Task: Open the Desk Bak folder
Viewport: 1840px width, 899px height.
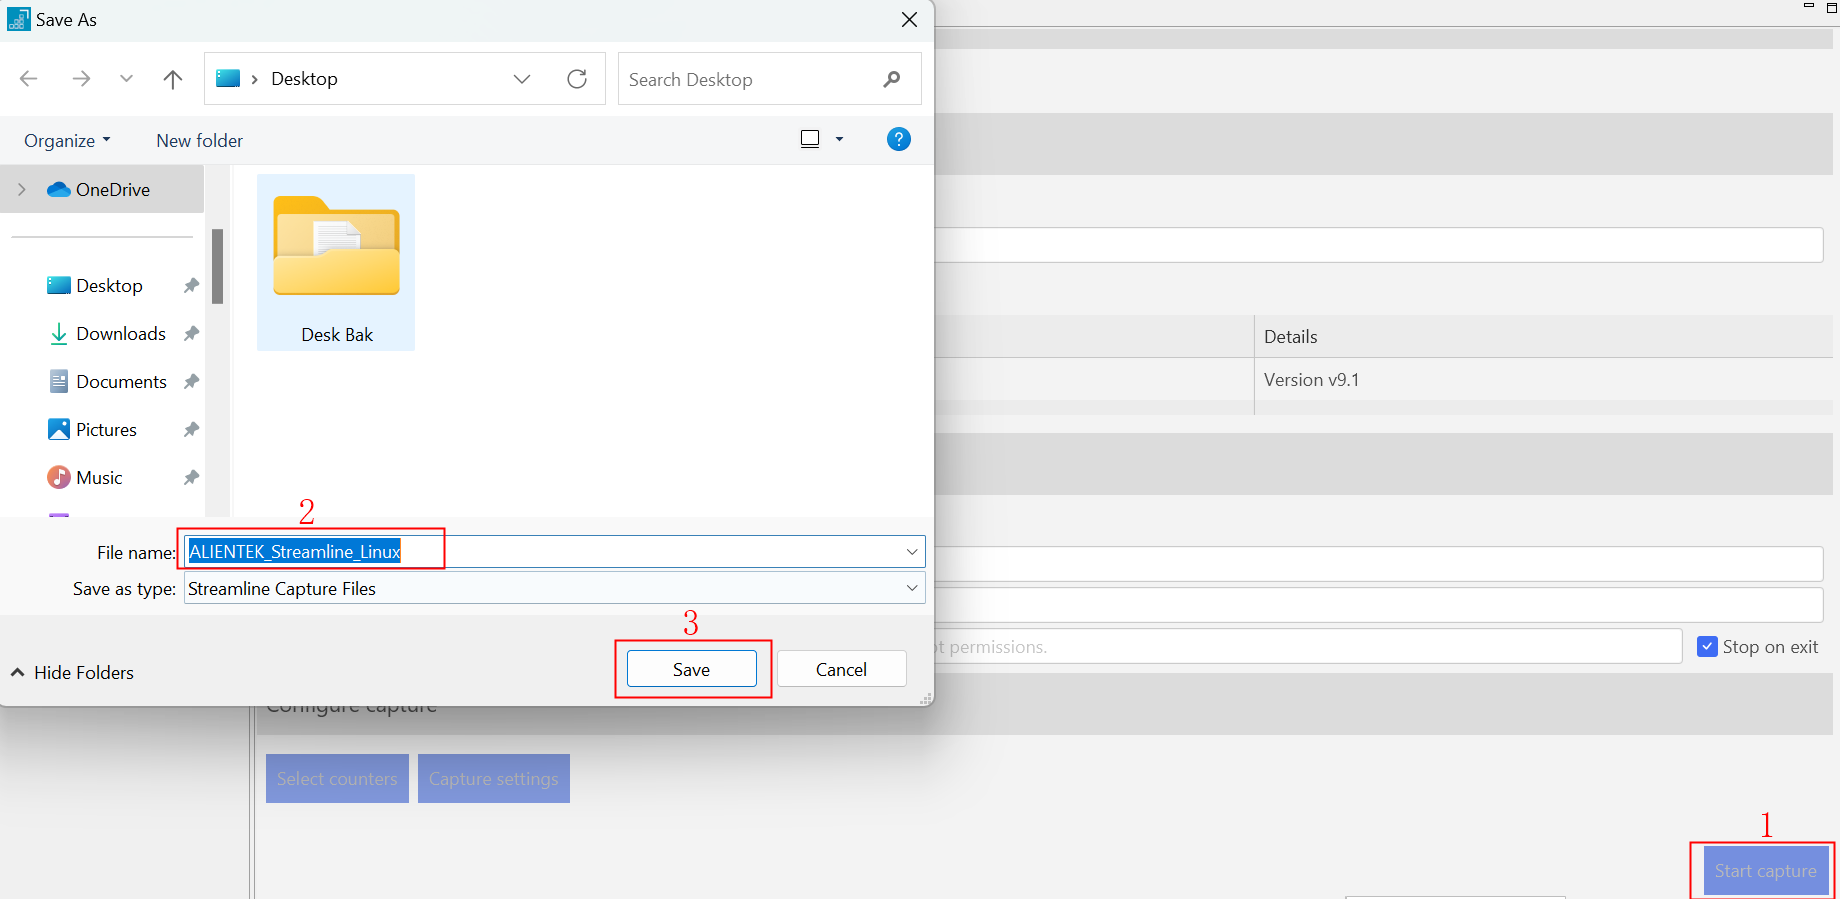Action: pyautogui.click(x=336, y=262)
